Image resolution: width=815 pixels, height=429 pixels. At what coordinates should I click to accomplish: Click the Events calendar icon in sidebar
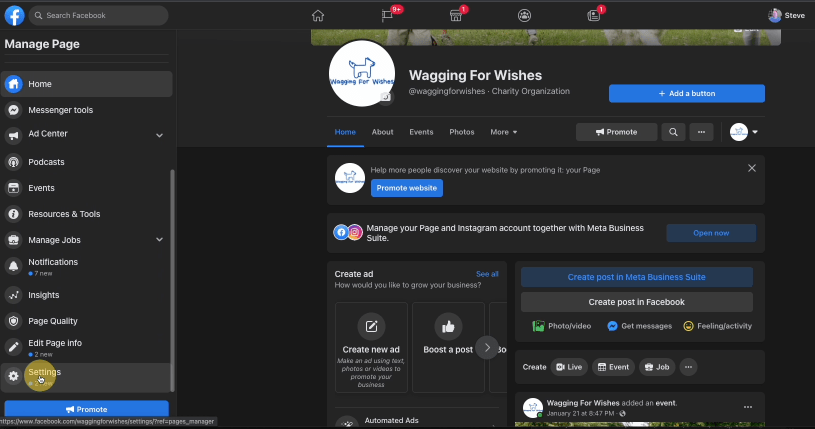click(x=14, y=188)
